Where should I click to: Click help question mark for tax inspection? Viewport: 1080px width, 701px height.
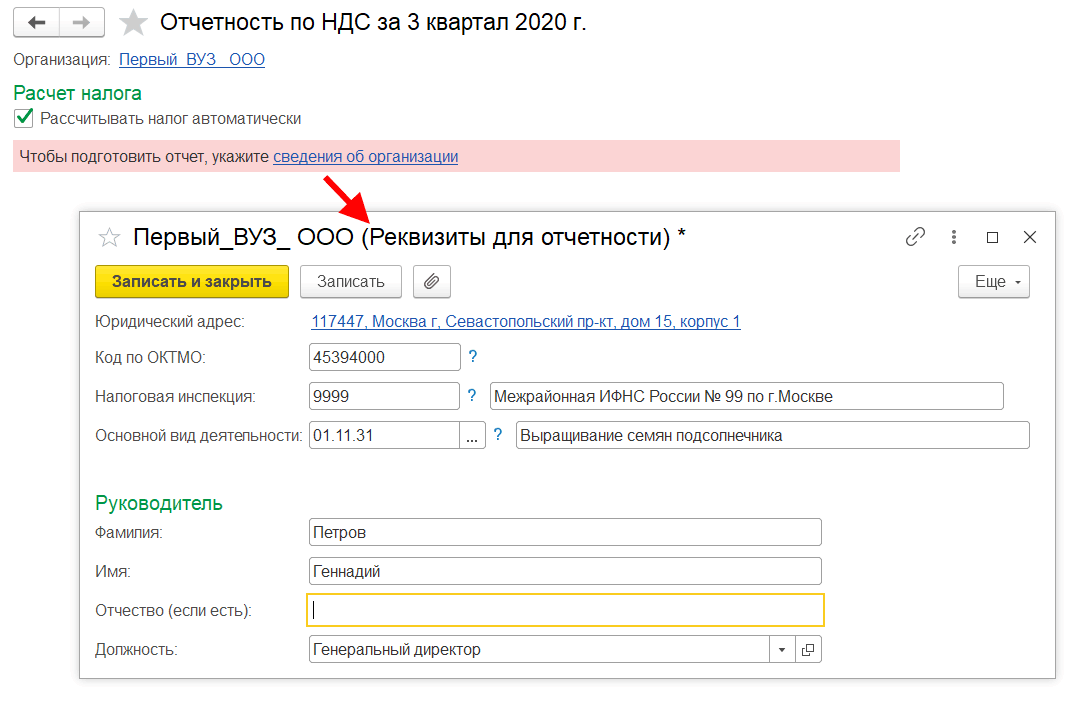tap(473, 396)
